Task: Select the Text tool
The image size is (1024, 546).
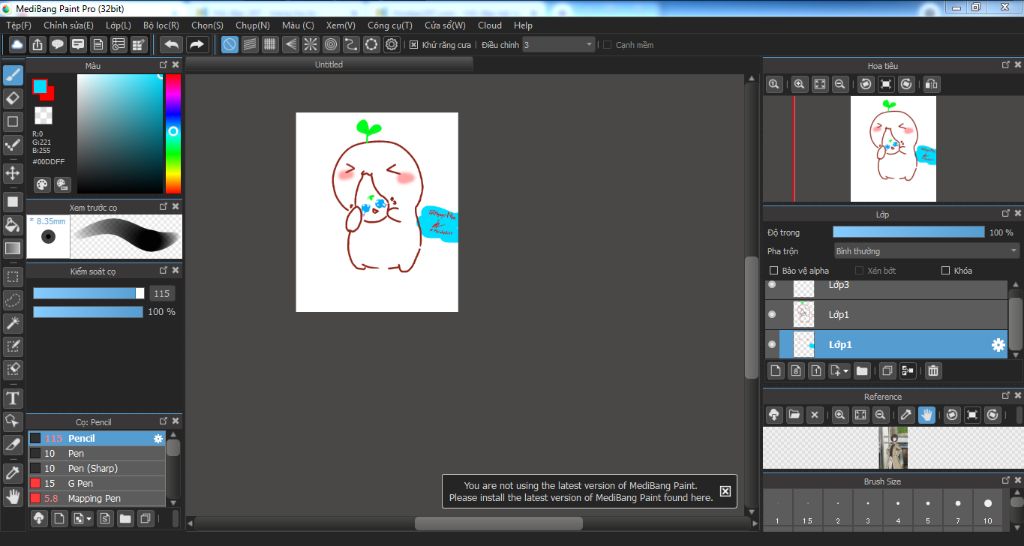Action: coord(12,398)
